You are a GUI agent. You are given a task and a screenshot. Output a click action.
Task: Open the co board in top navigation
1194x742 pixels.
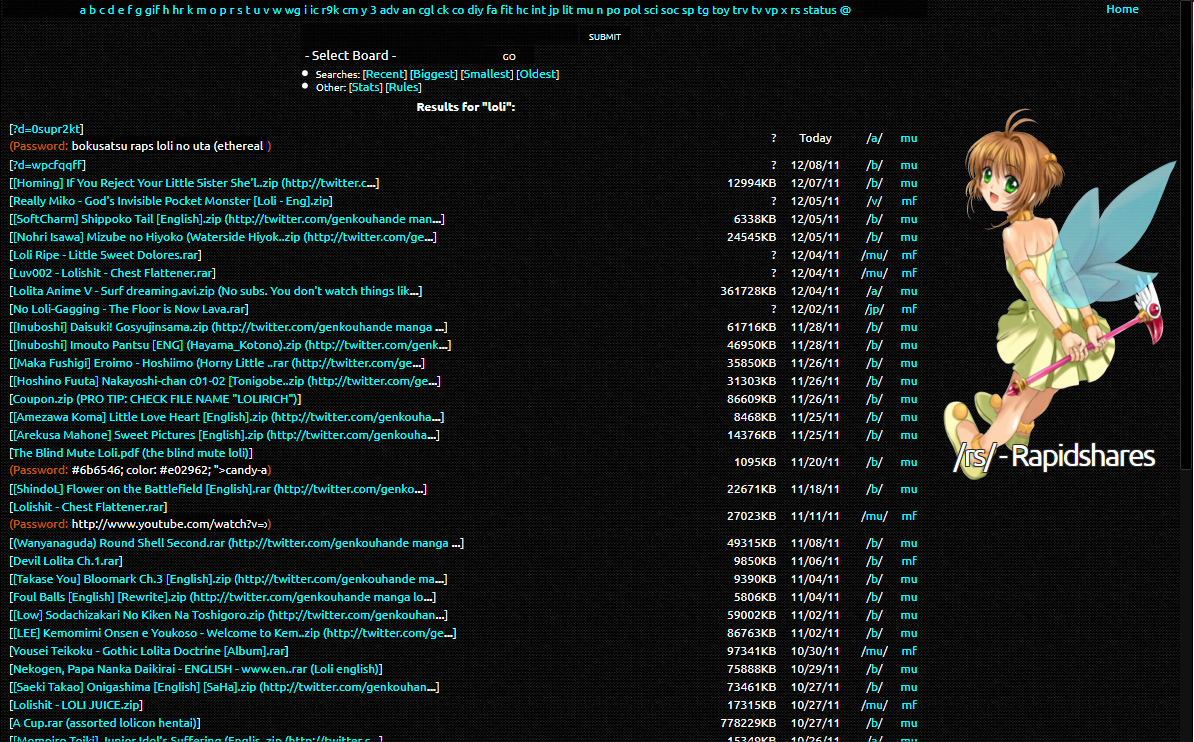(458, 10)
